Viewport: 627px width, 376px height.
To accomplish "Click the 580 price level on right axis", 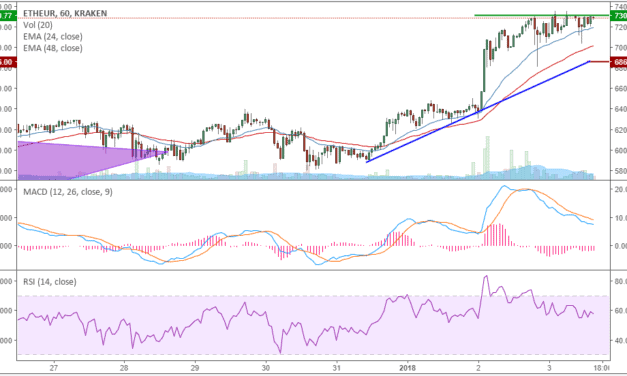I will click(620, 171).
